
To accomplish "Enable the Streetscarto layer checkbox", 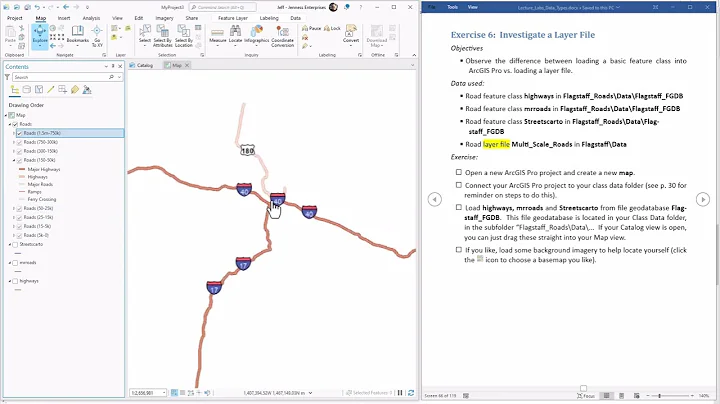I will (15, 245).
